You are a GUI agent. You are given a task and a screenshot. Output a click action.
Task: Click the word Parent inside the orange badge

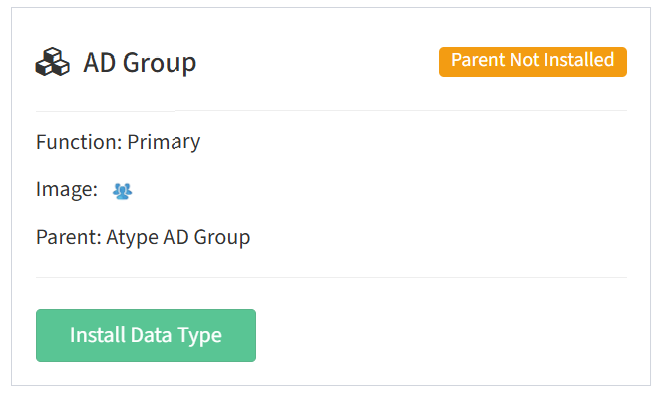coord(478,60)
